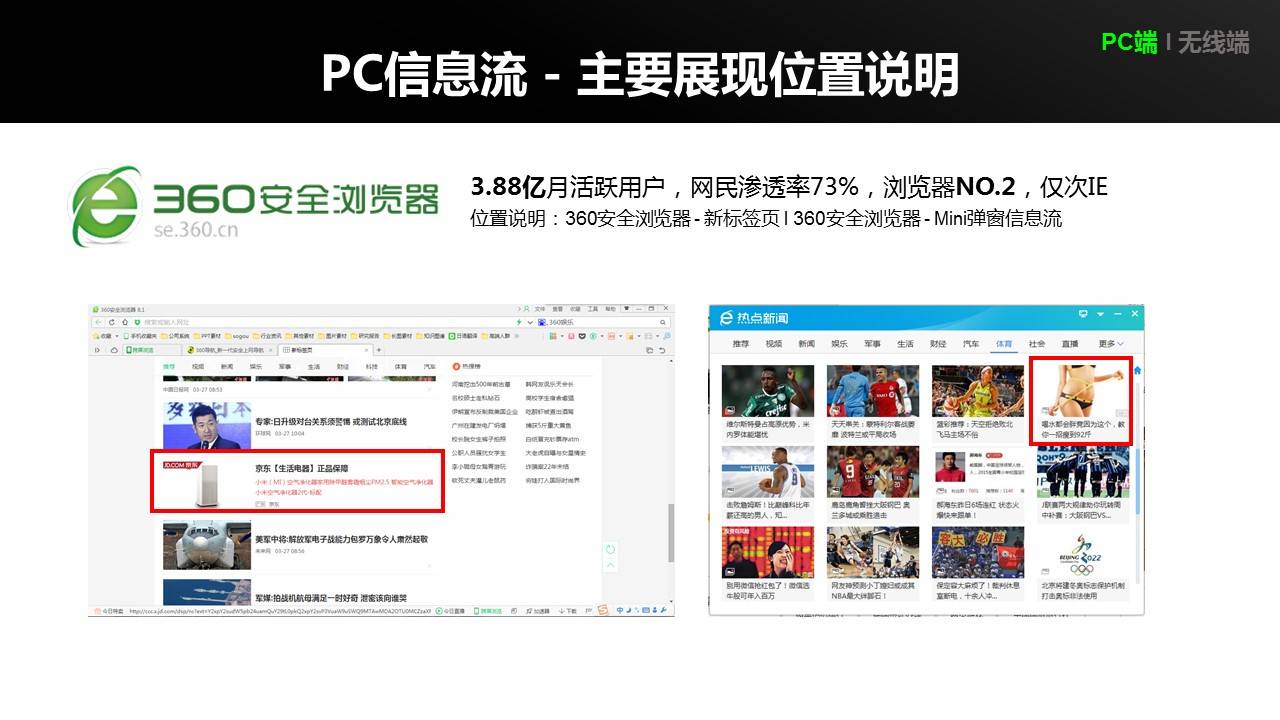The image size is (1280, 720).
Task: Click the back arrow in browser toolbar
Action: 97,322
